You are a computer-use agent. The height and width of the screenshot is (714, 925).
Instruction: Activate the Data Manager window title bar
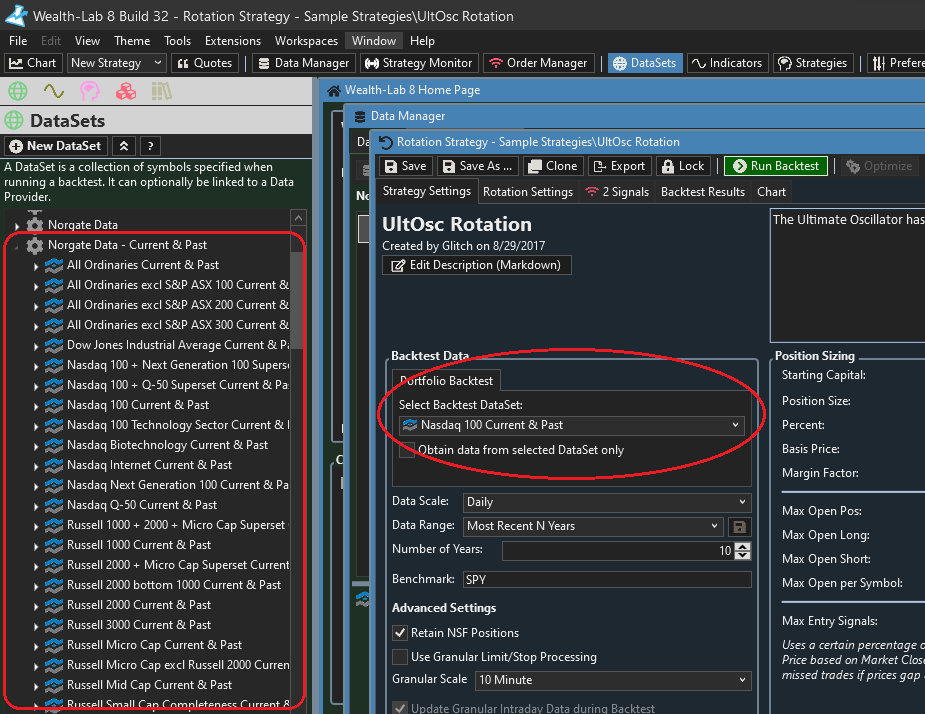coord(408,116)
